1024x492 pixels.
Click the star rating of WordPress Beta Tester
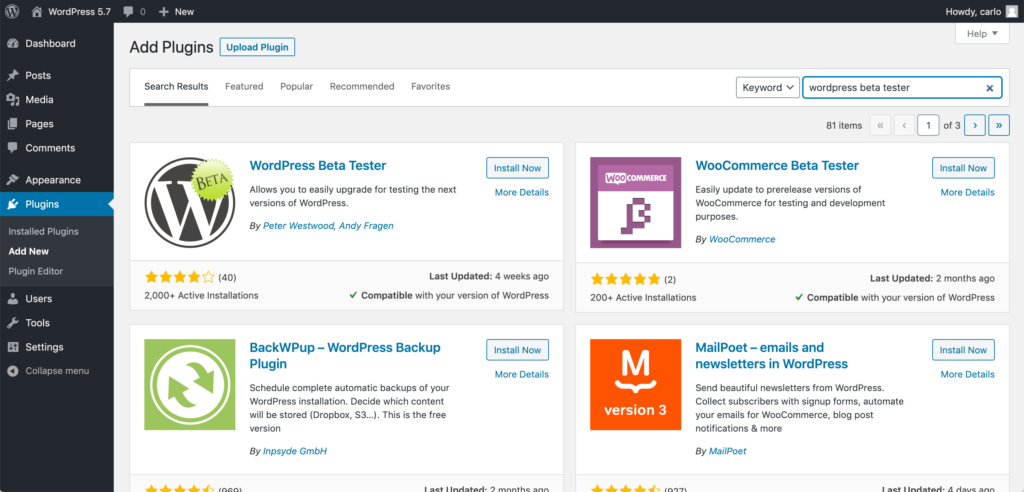pos(180,276)
